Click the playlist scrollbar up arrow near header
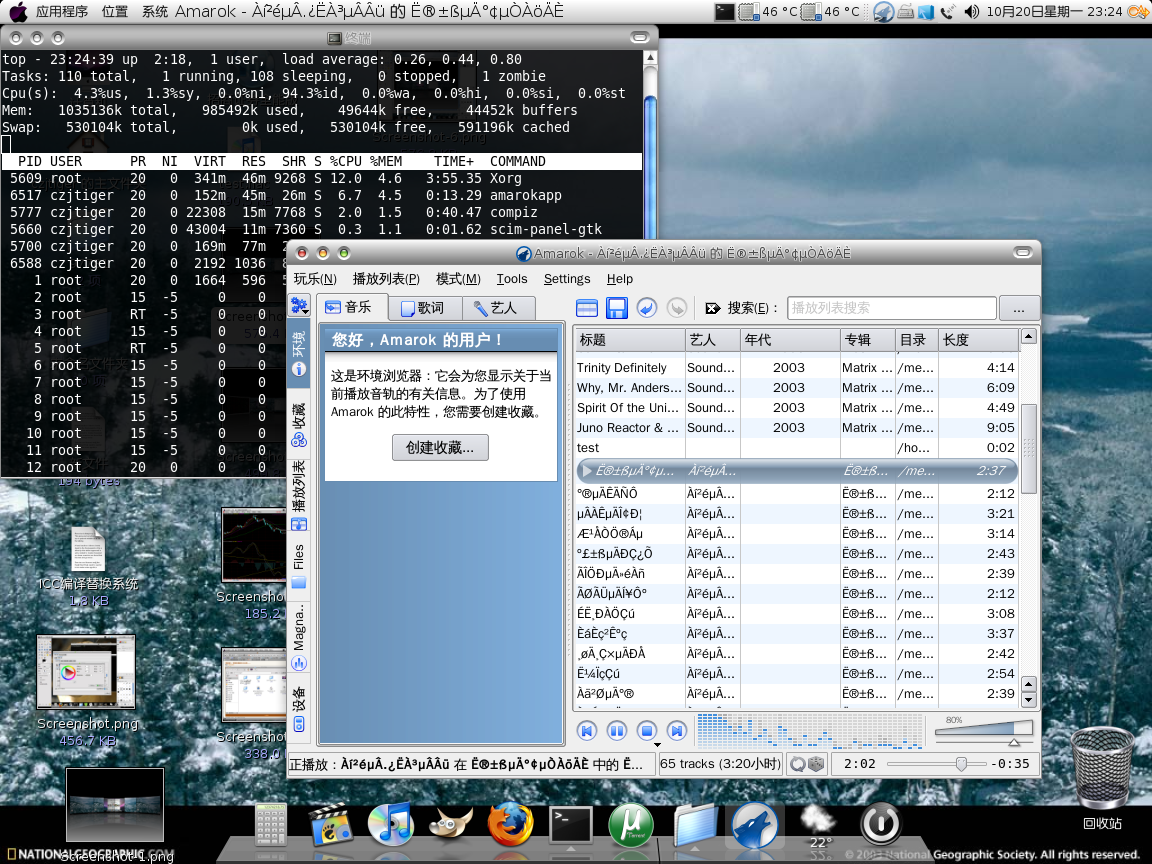 tap(1029, 336)
